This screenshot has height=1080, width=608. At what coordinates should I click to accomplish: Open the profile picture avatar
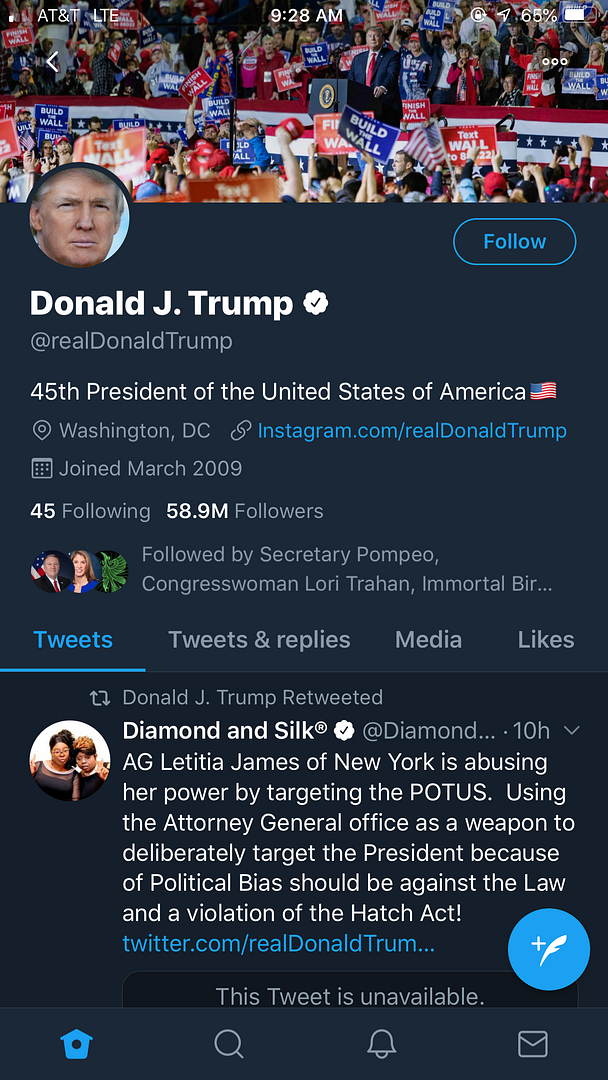[x=79, y=217]
